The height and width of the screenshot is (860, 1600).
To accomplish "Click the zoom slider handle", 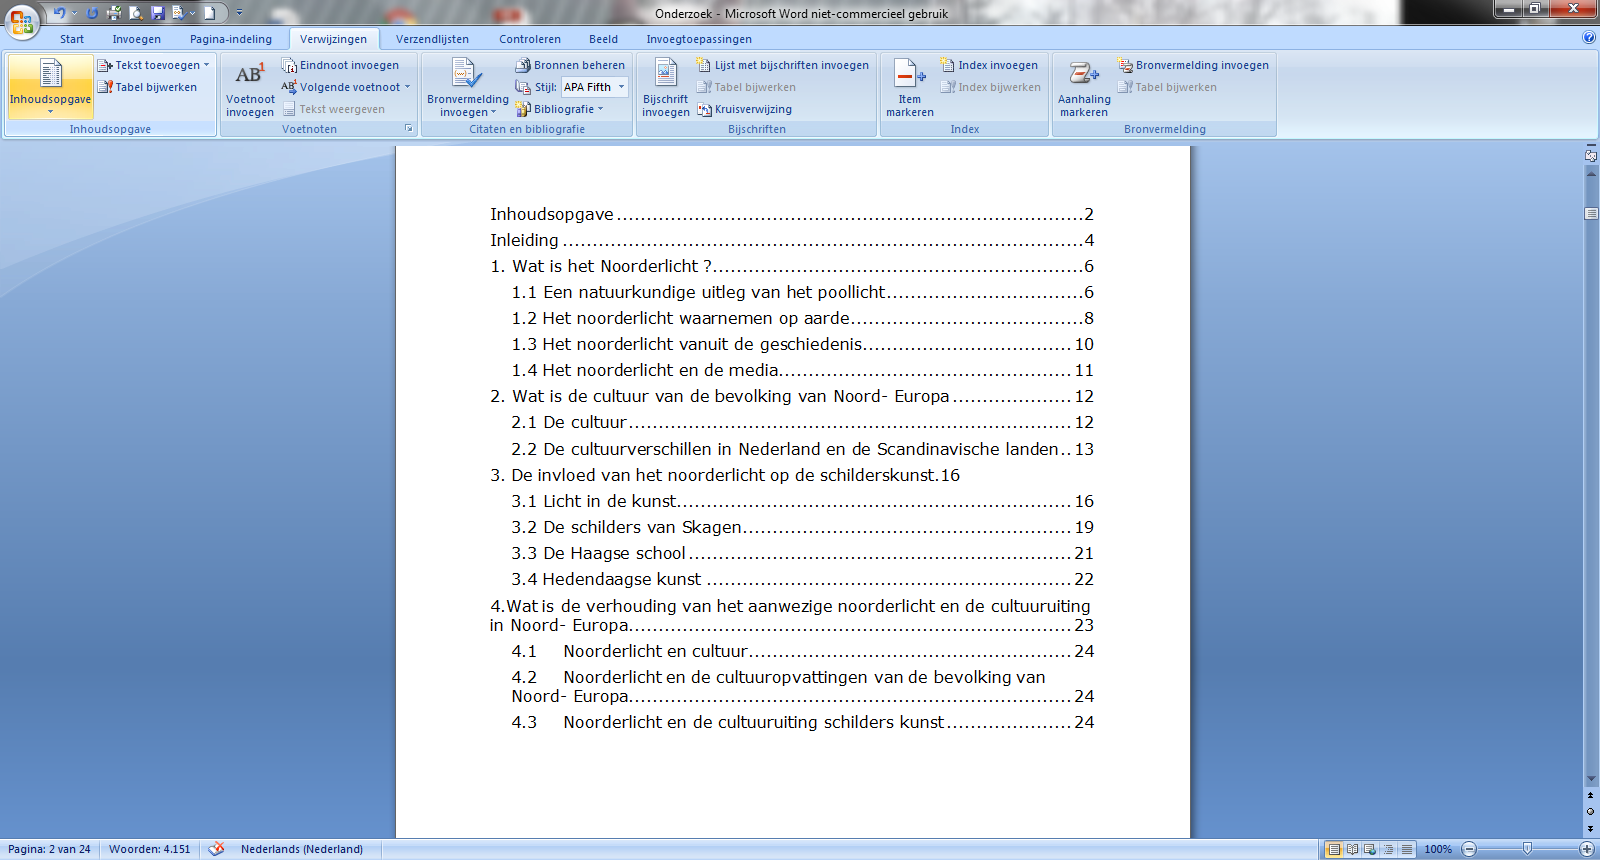I will pyautogui.click(x=1527, y=849).
